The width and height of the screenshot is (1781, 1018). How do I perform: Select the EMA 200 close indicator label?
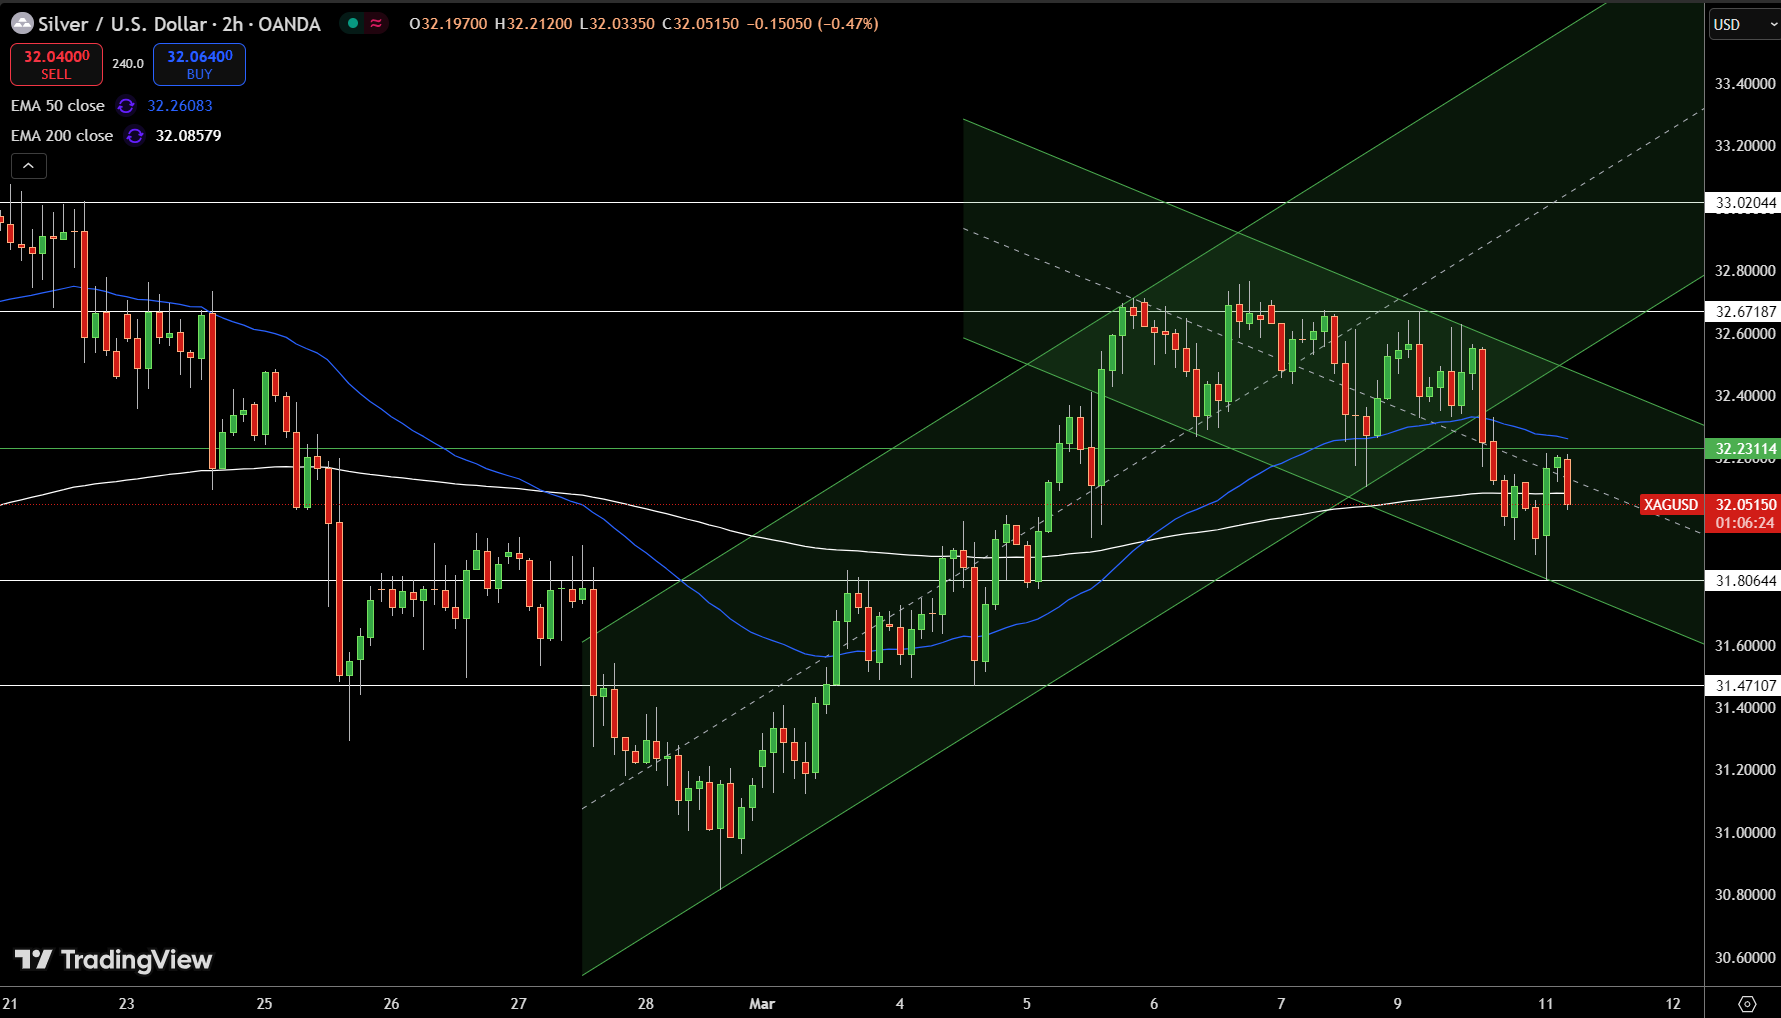click(x=62, y=136)
